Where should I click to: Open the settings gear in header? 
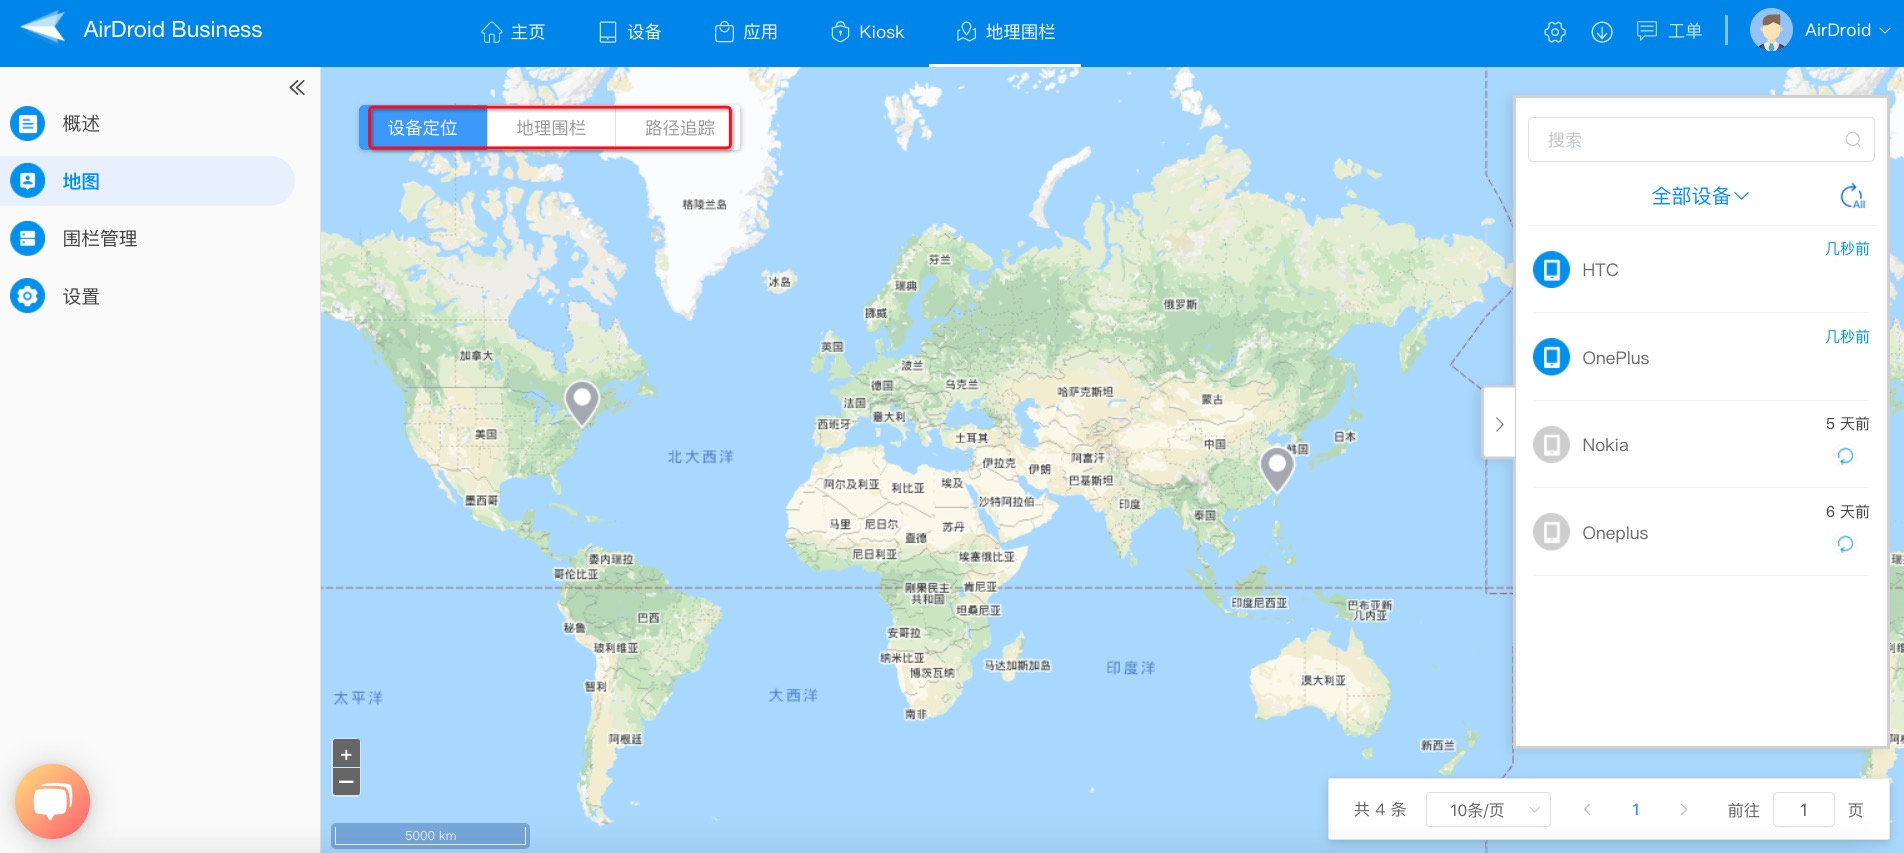point(1555,32)
